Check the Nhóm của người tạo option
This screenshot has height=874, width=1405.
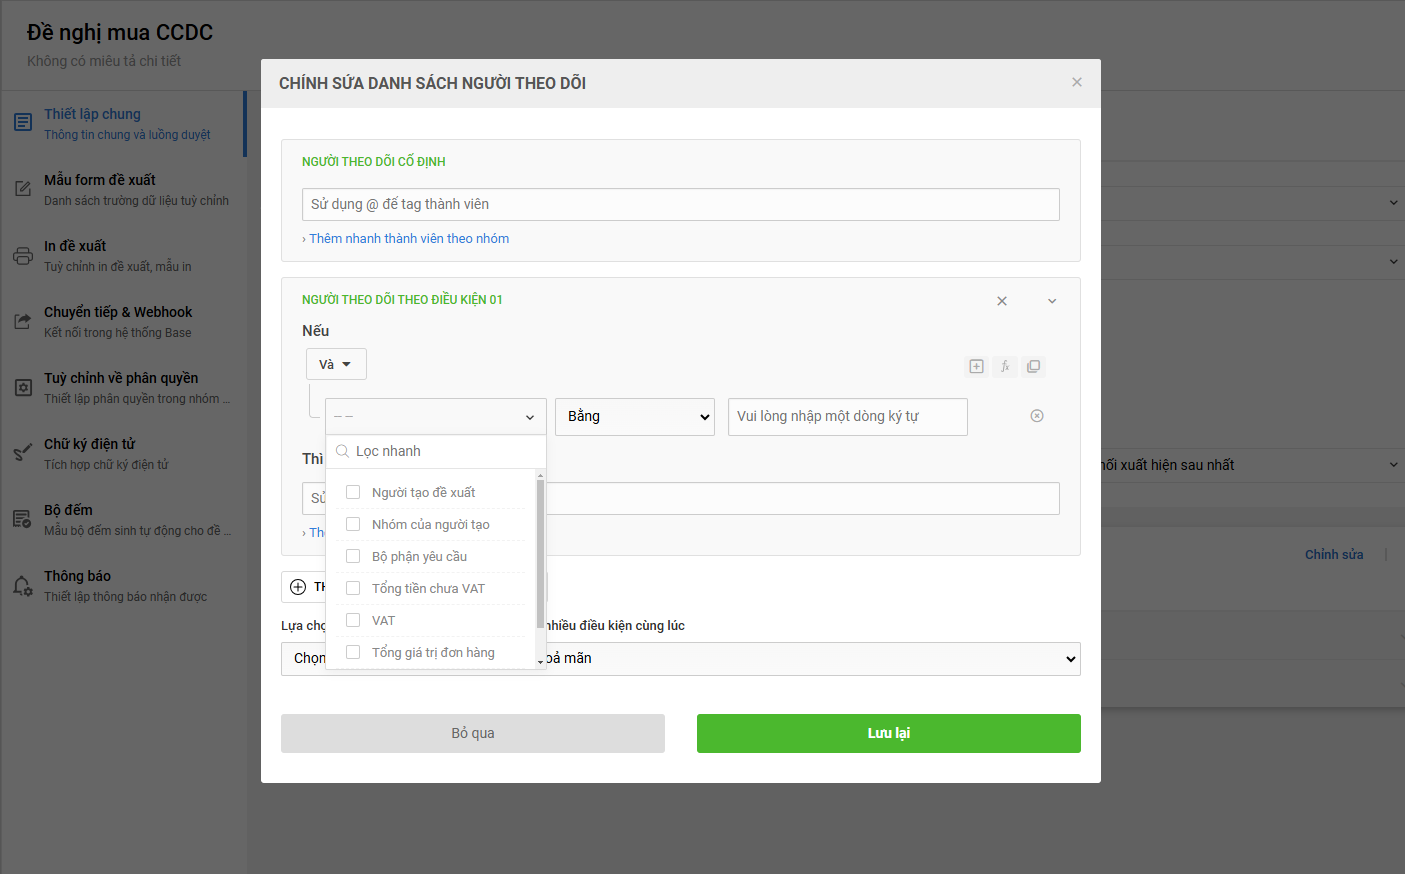[x=353, y=524]
